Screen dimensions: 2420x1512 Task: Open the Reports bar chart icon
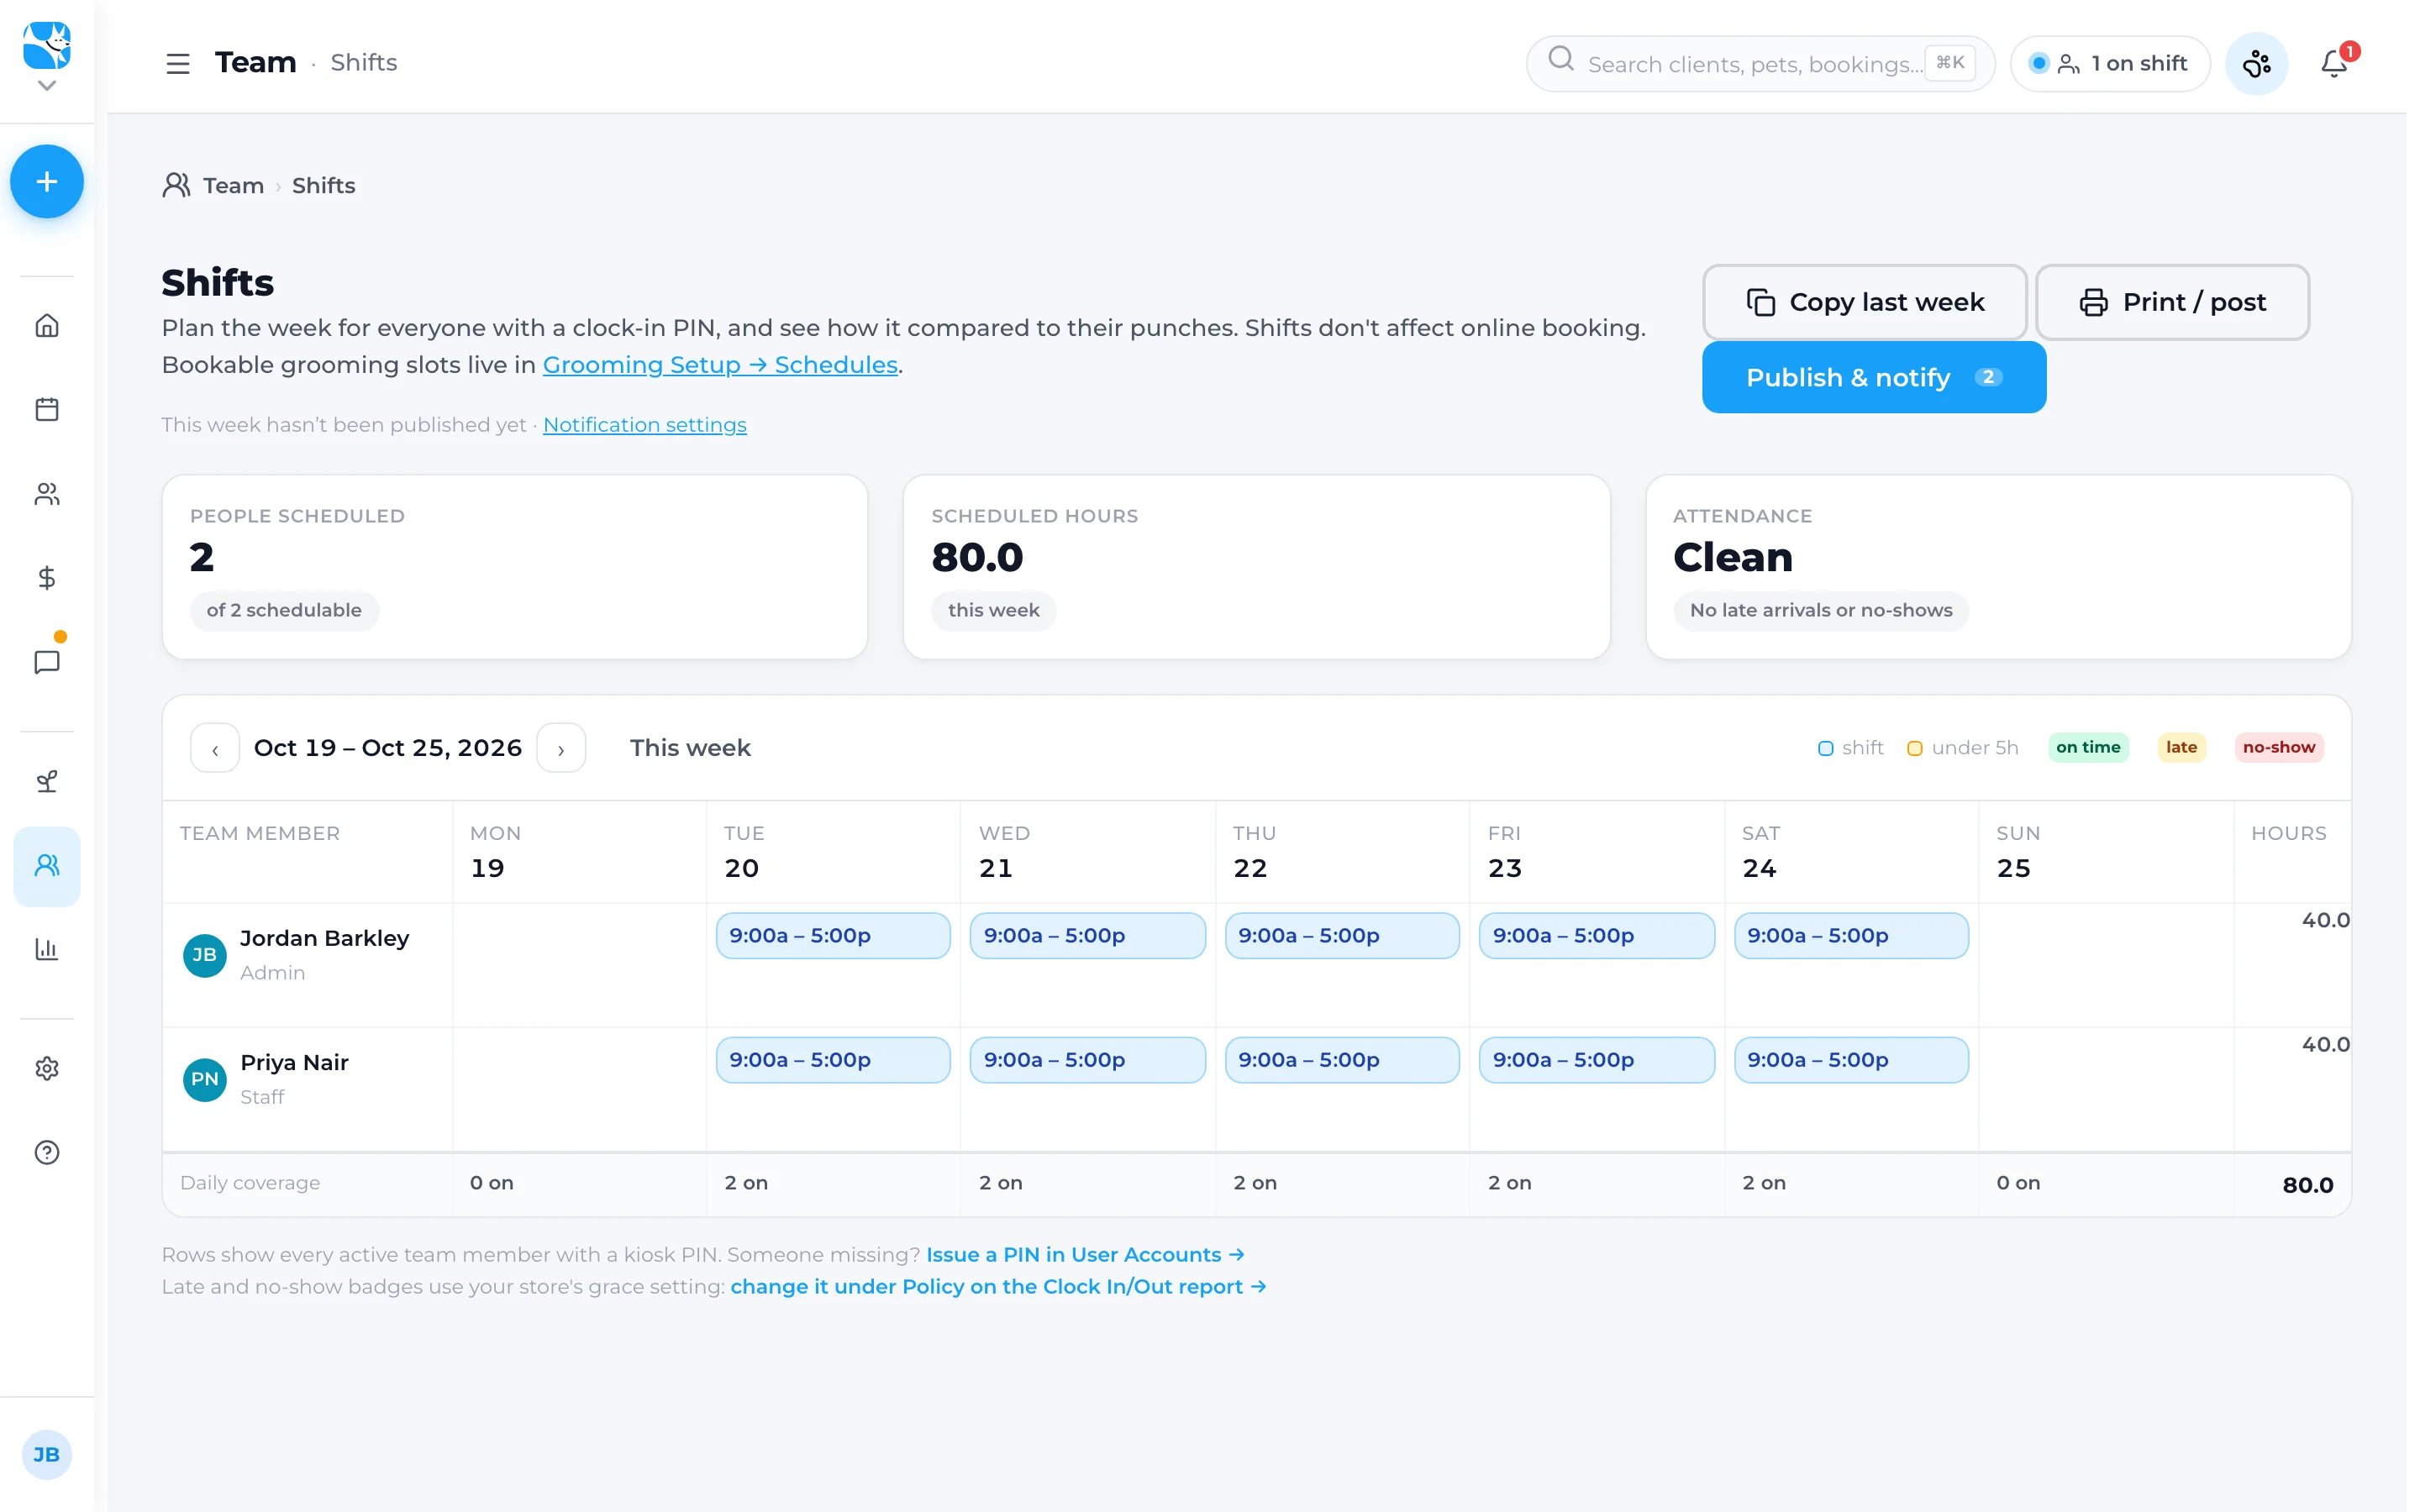click(46, 950)
